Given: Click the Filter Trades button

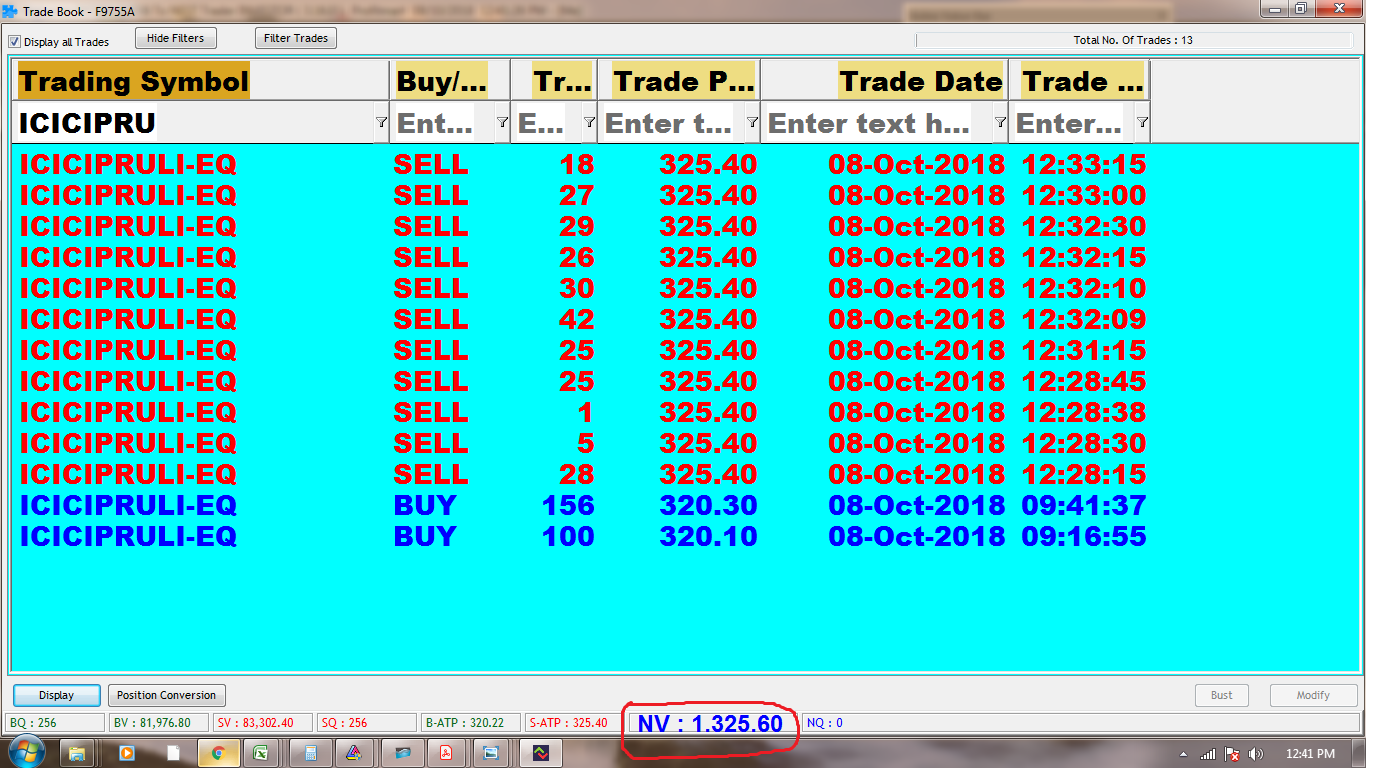Looking at the screenshot, I should [x=296, y=38].
